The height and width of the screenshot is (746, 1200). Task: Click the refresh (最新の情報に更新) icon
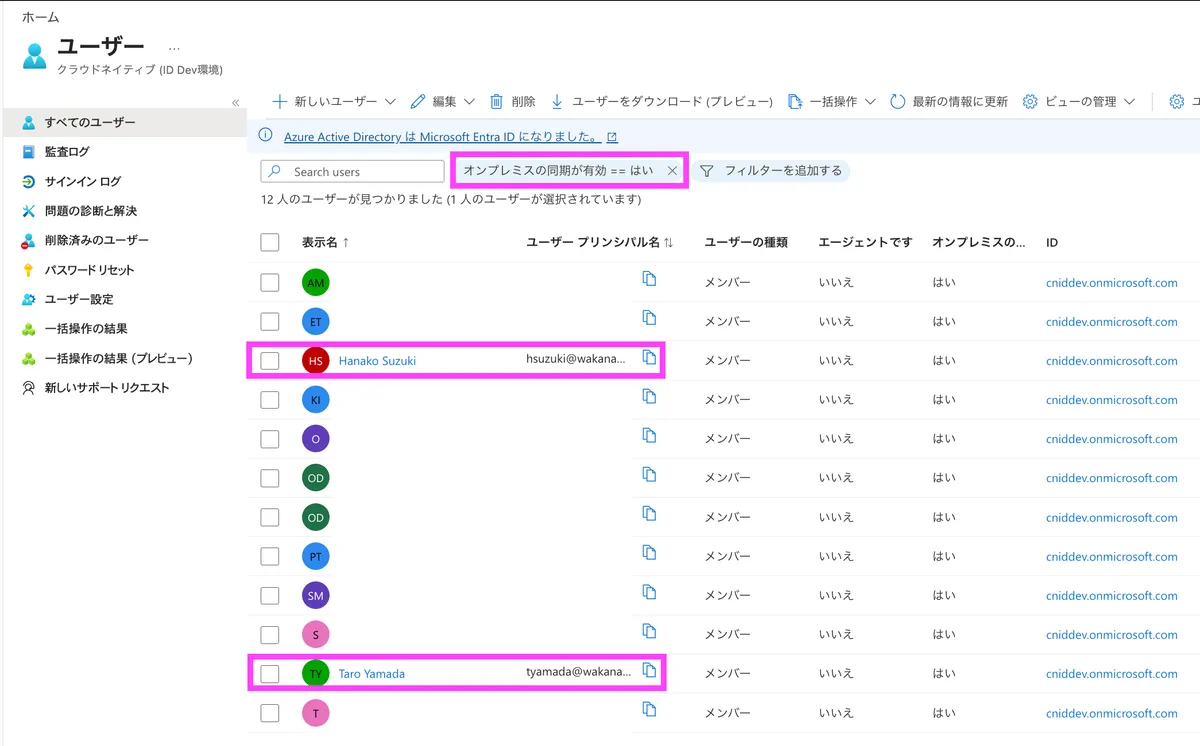pyautogui.click(x=897, y=102)
